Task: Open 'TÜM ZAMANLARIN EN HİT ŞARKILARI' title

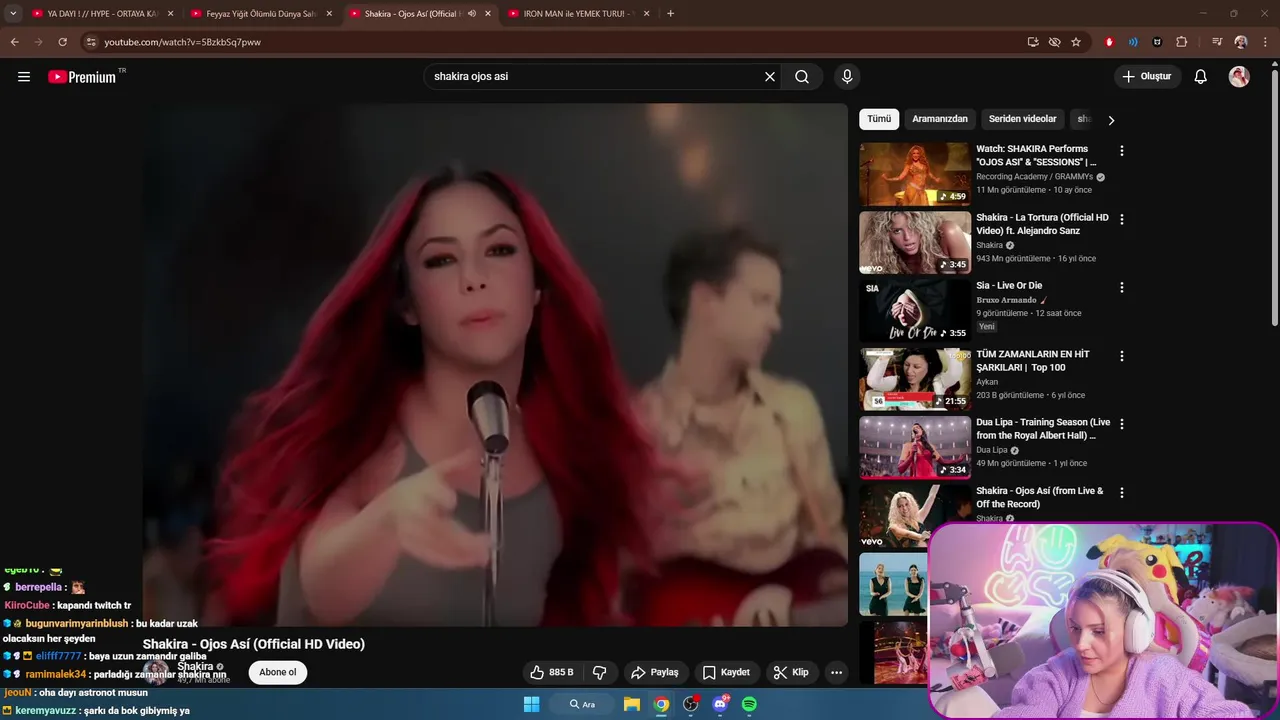Action: [1033, 360]
